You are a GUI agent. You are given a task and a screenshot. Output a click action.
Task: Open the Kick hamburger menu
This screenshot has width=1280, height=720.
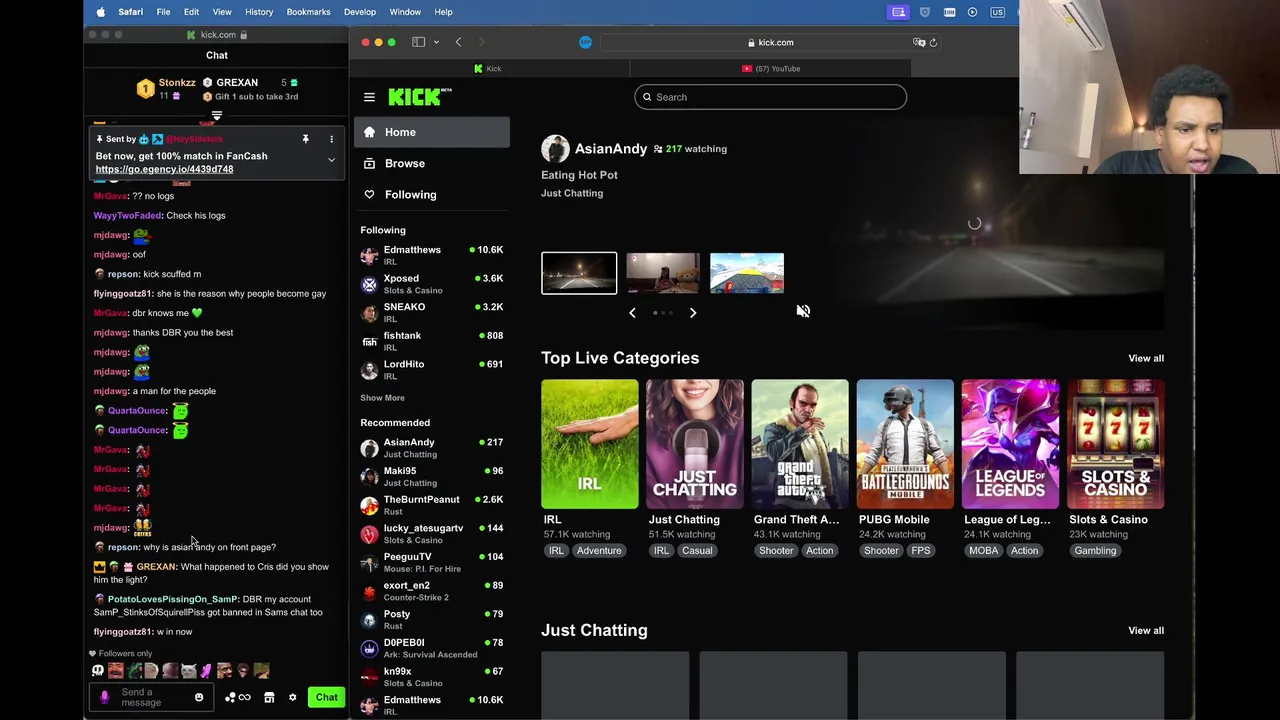pyautogui.click(x=369, y=97)
